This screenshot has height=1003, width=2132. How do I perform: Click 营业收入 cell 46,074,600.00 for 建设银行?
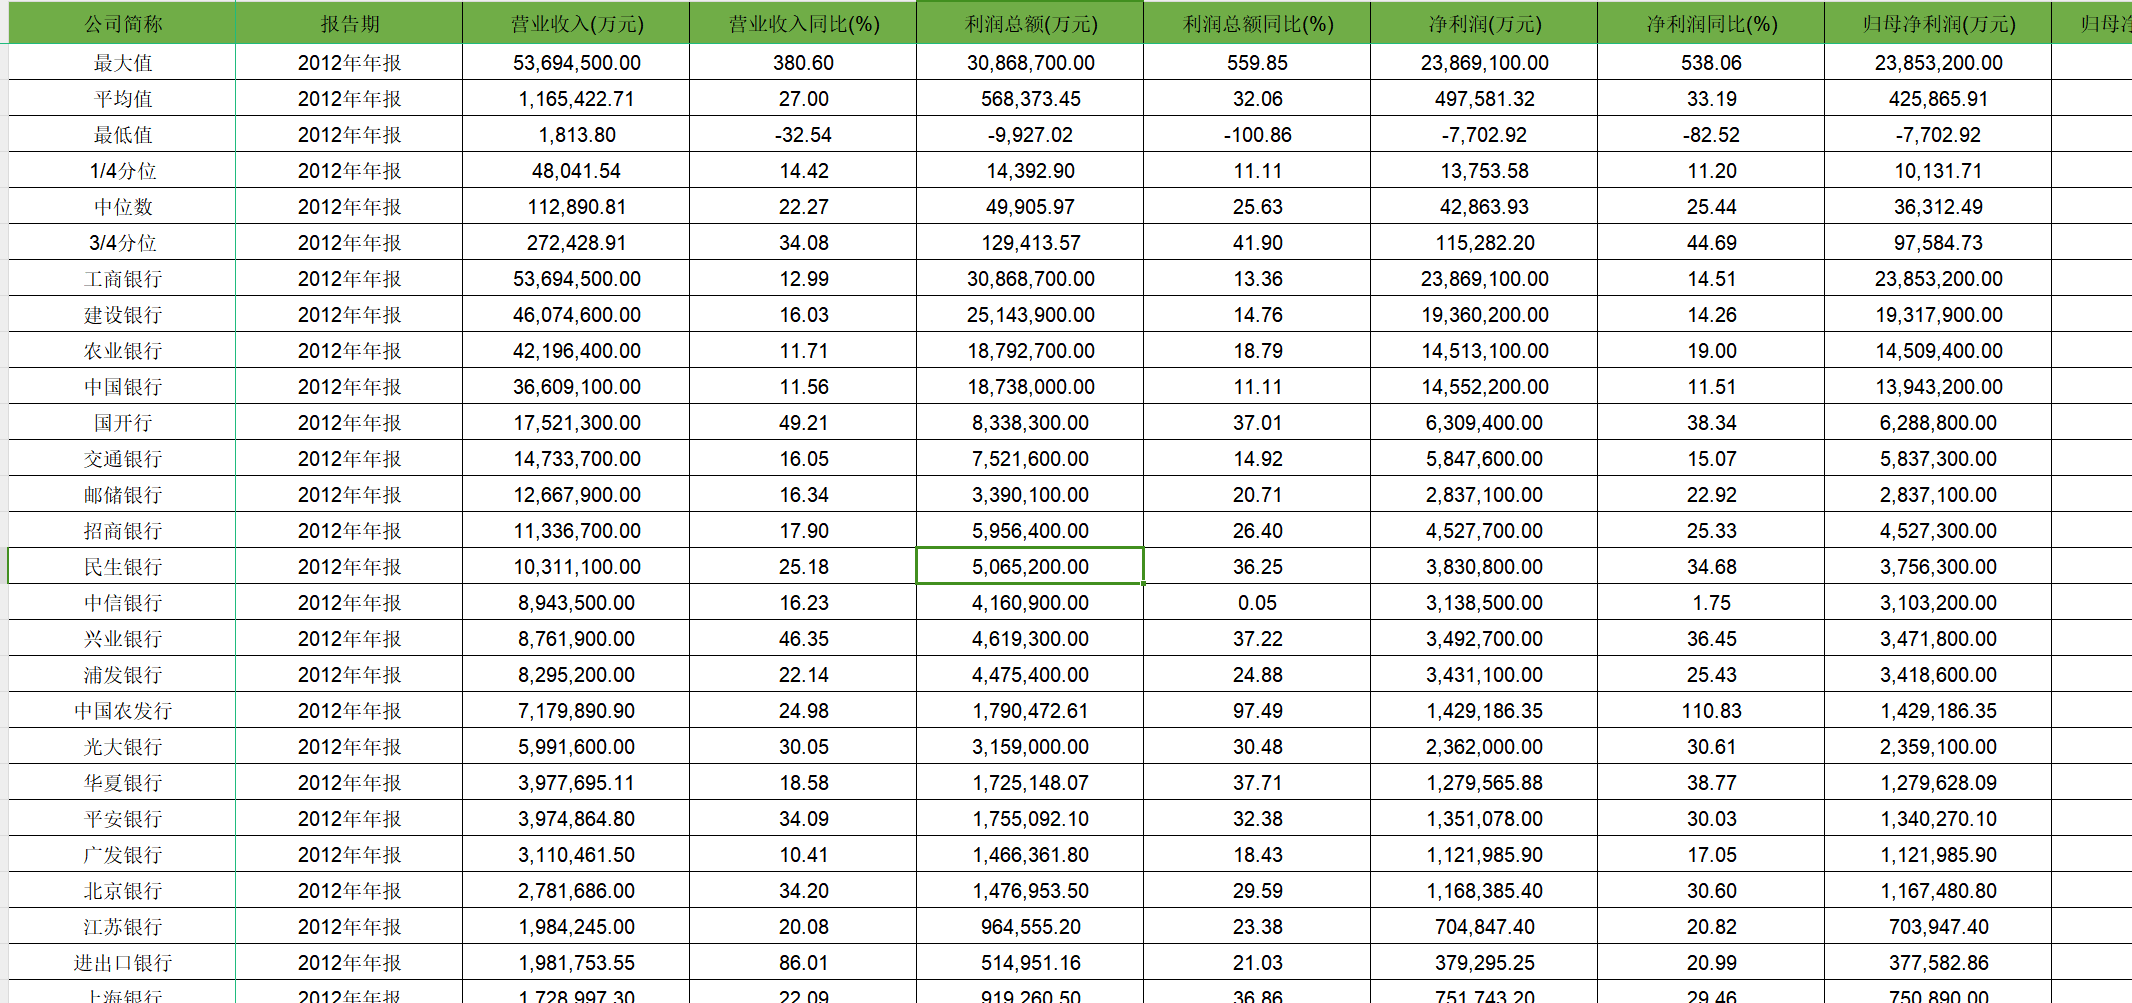click(x=576, y=314)
